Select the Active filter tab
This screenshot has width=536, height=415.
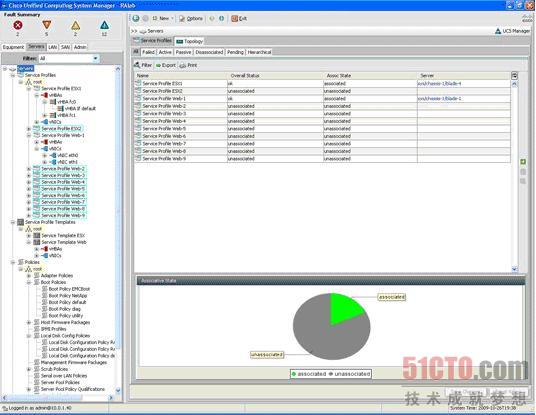[165, 52]
